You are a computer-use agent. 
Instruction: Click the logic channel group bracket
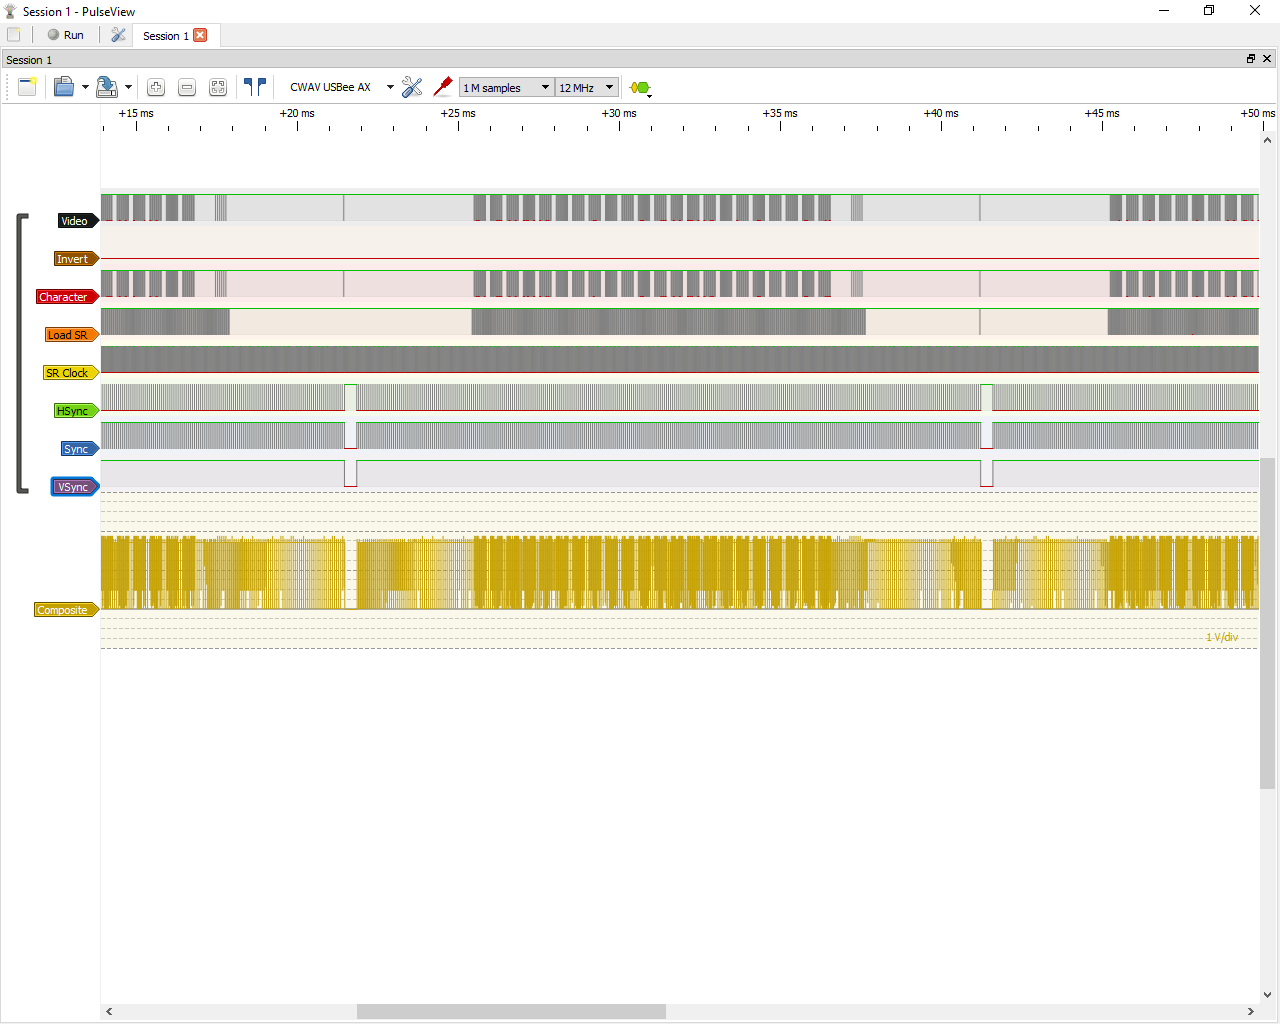point(22,354)
